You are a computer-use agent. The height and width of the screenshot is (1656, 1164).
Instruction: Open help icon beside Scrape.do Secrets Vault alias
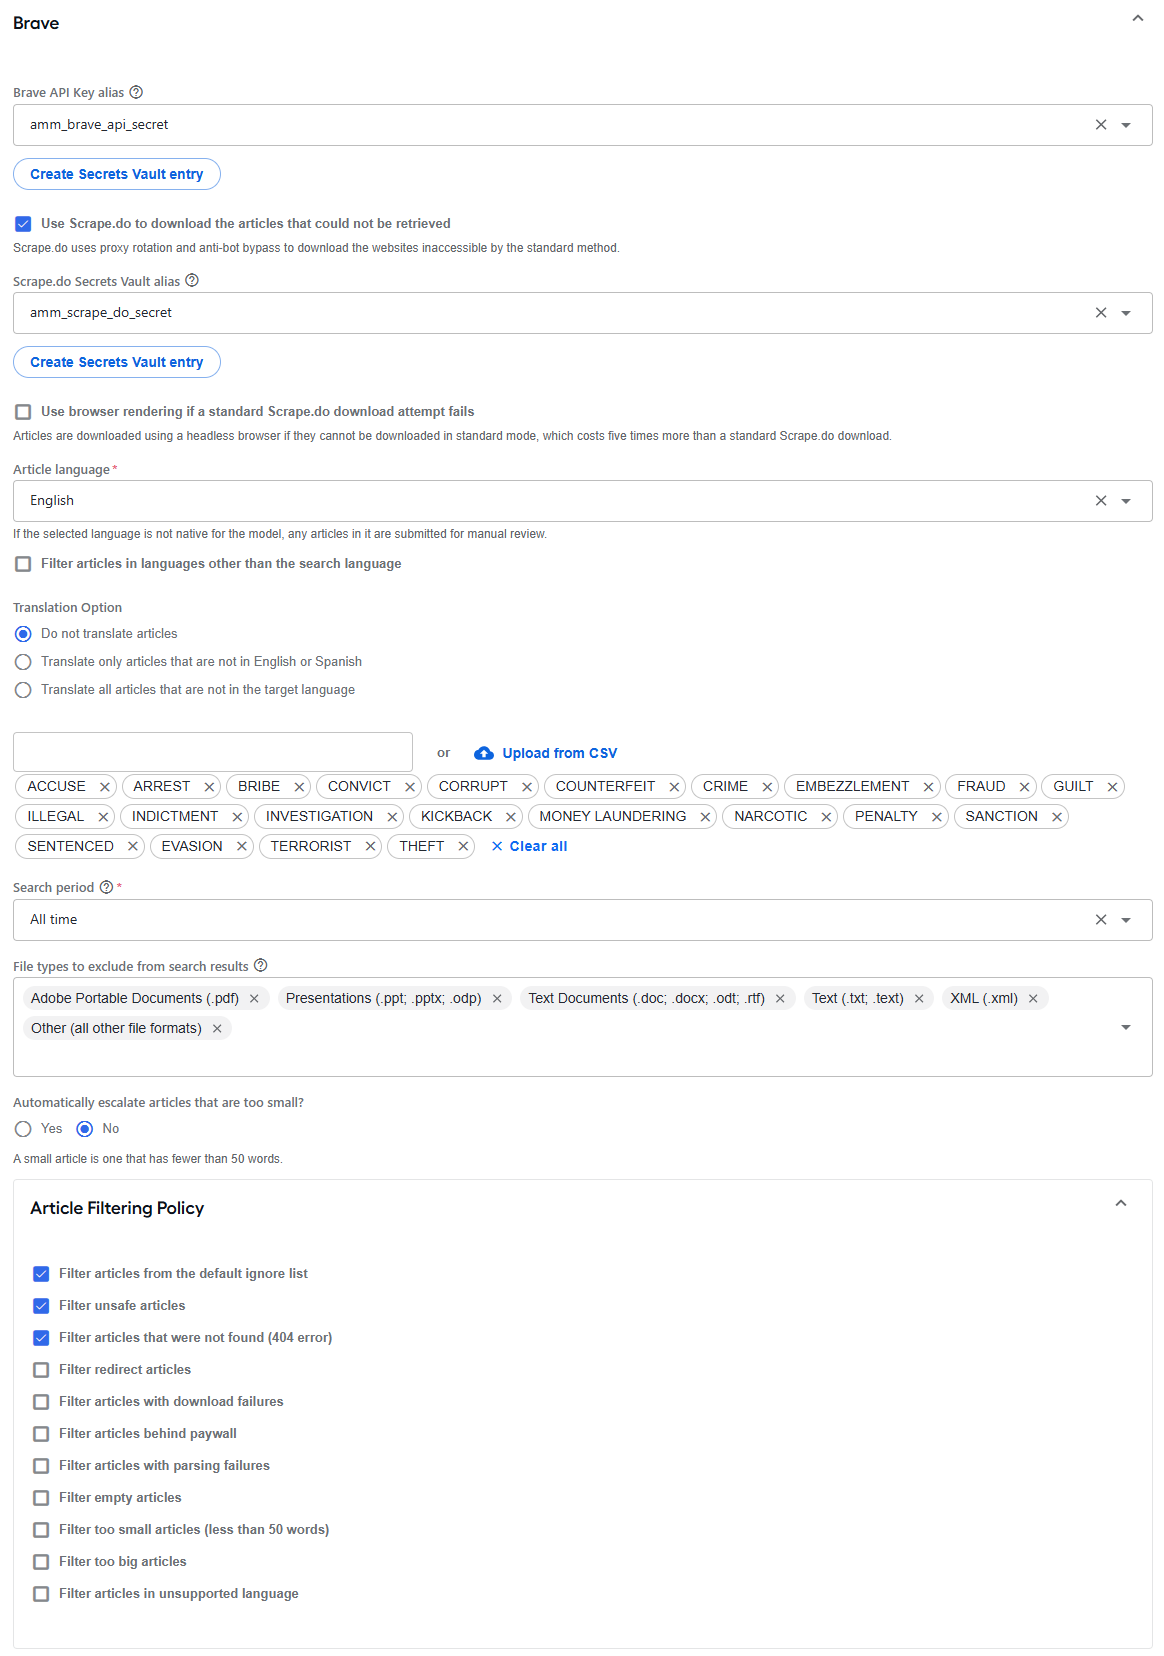(192, 281)
